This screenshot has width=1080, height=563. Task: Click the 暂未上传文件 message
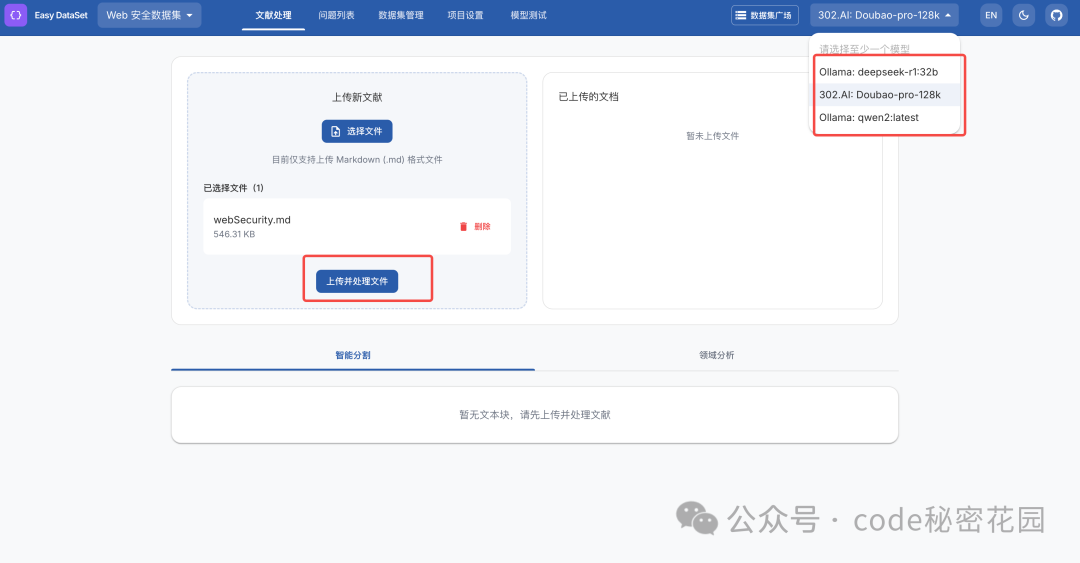coord(712,136)
